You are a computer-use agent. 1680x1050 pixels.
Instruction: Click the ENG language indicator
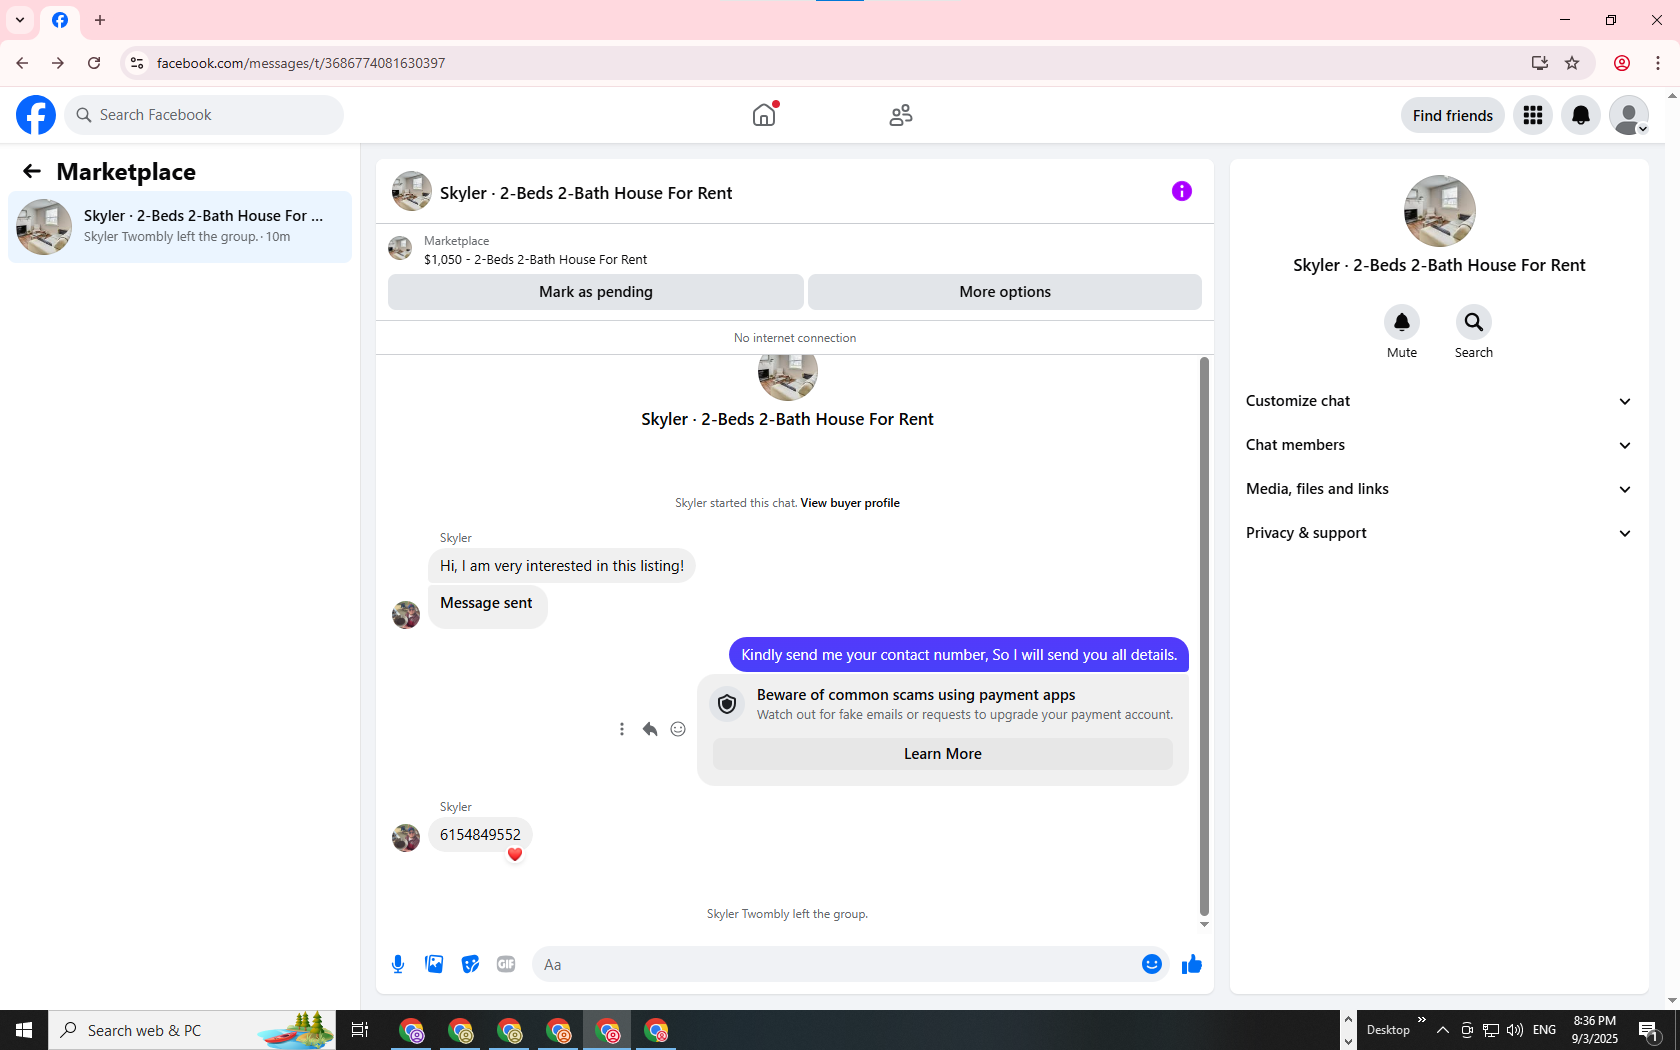pyautogui.click(x=1544, y=1030)
